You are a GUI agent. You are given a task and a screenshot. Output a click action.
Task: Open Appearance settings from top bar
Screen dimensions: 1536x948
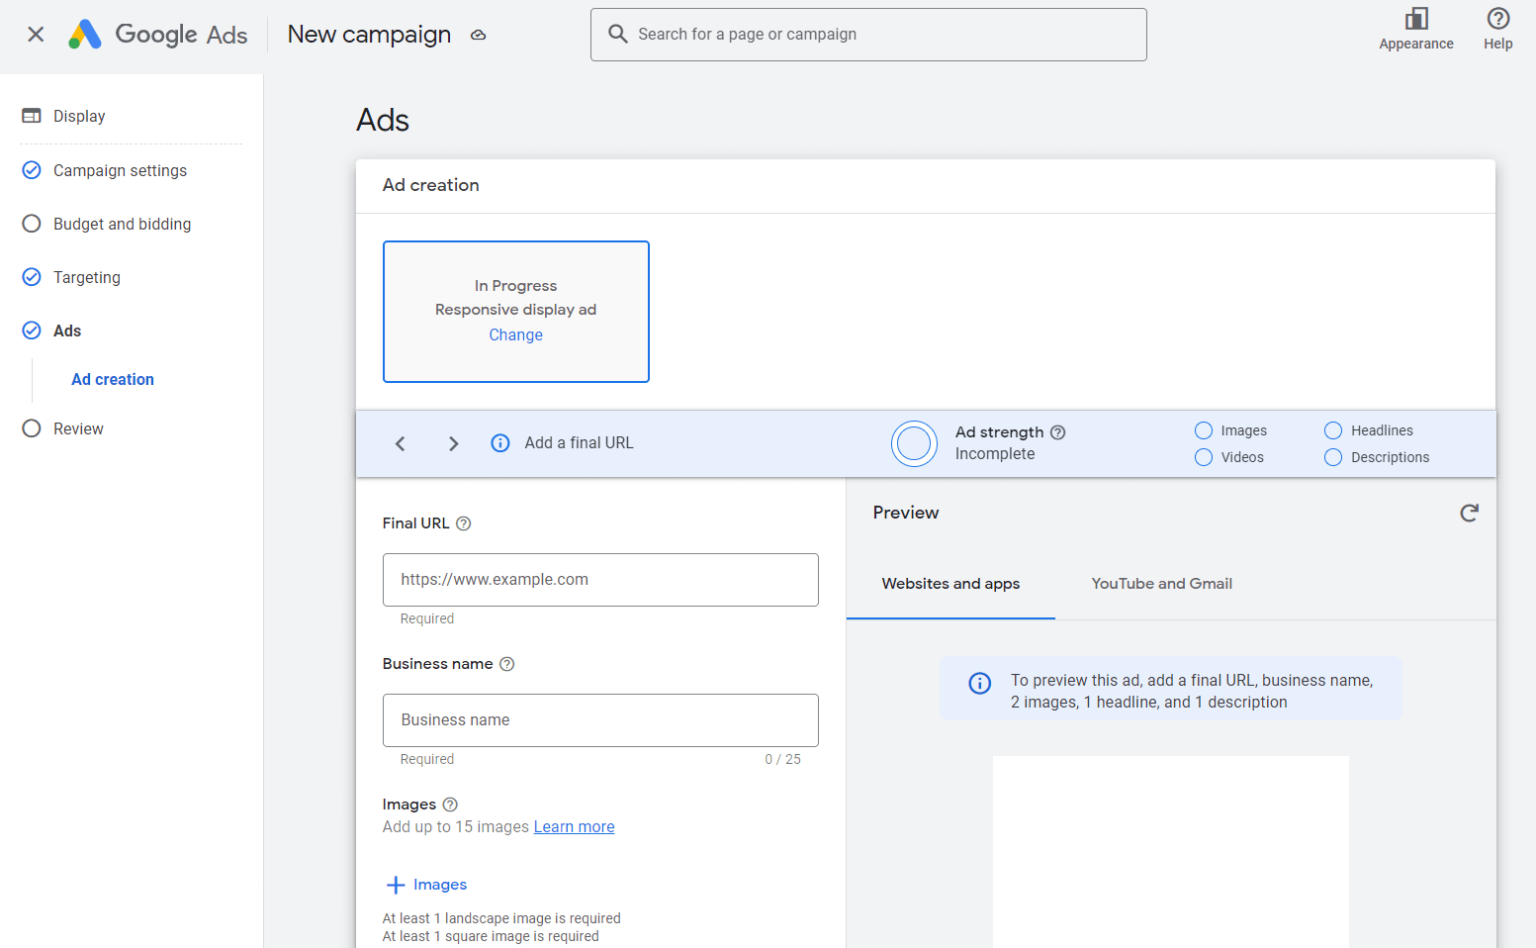[x=1415, y=27]
